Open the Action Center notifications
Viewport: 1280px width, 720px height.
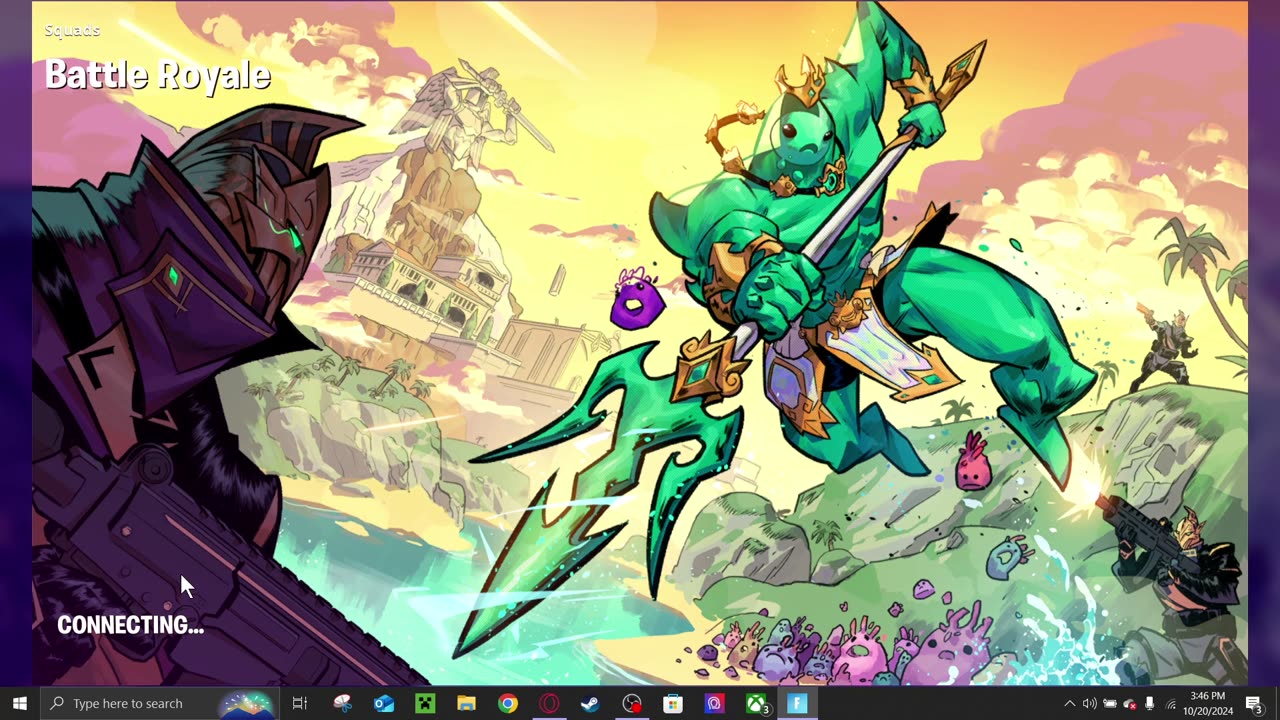1255,703
